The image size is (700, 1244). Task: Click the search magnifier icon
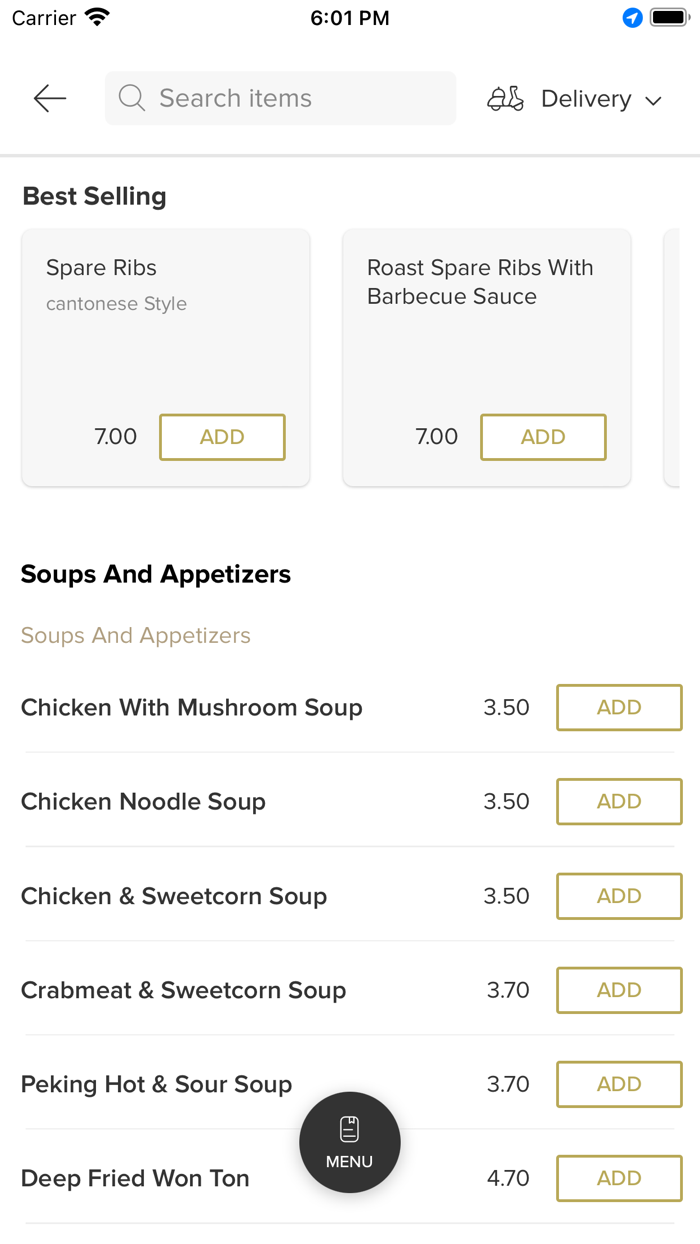pos(131,98)
